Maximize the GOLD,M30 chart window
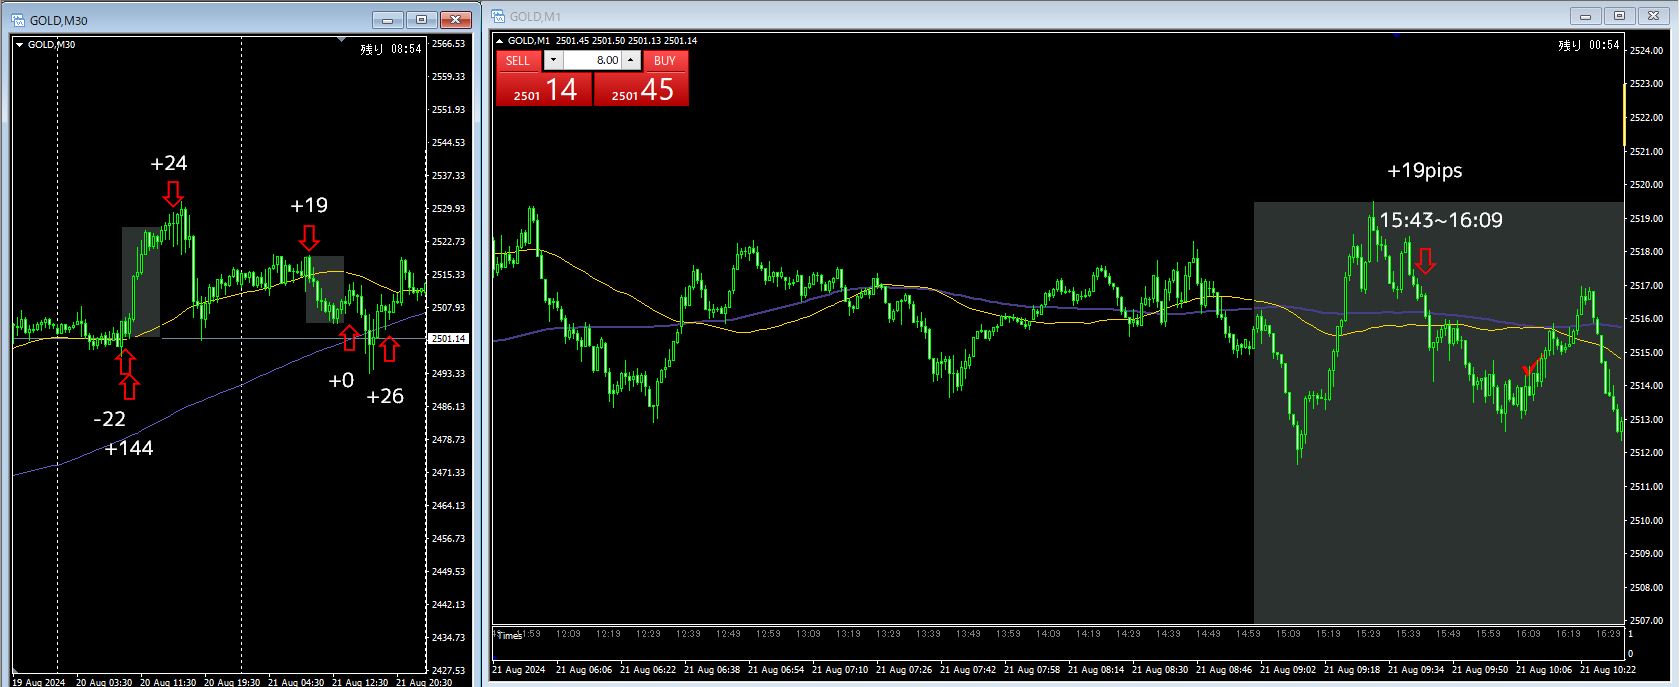Image resolution: width=1680 pixels, height=687 pixels. click(x=422, y=19)
